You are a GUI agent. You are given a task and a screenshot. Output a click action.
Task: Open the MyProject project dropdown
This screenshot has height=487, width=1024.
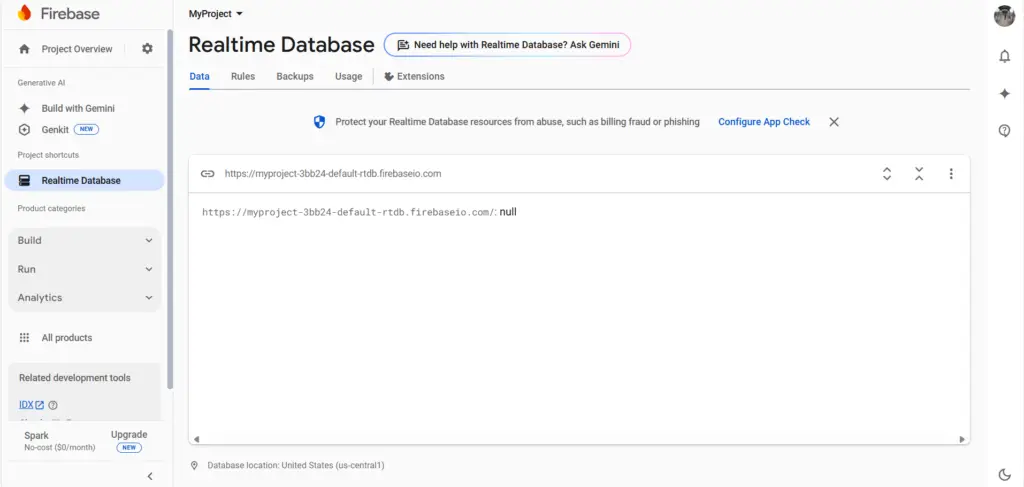tap(216, 14)
